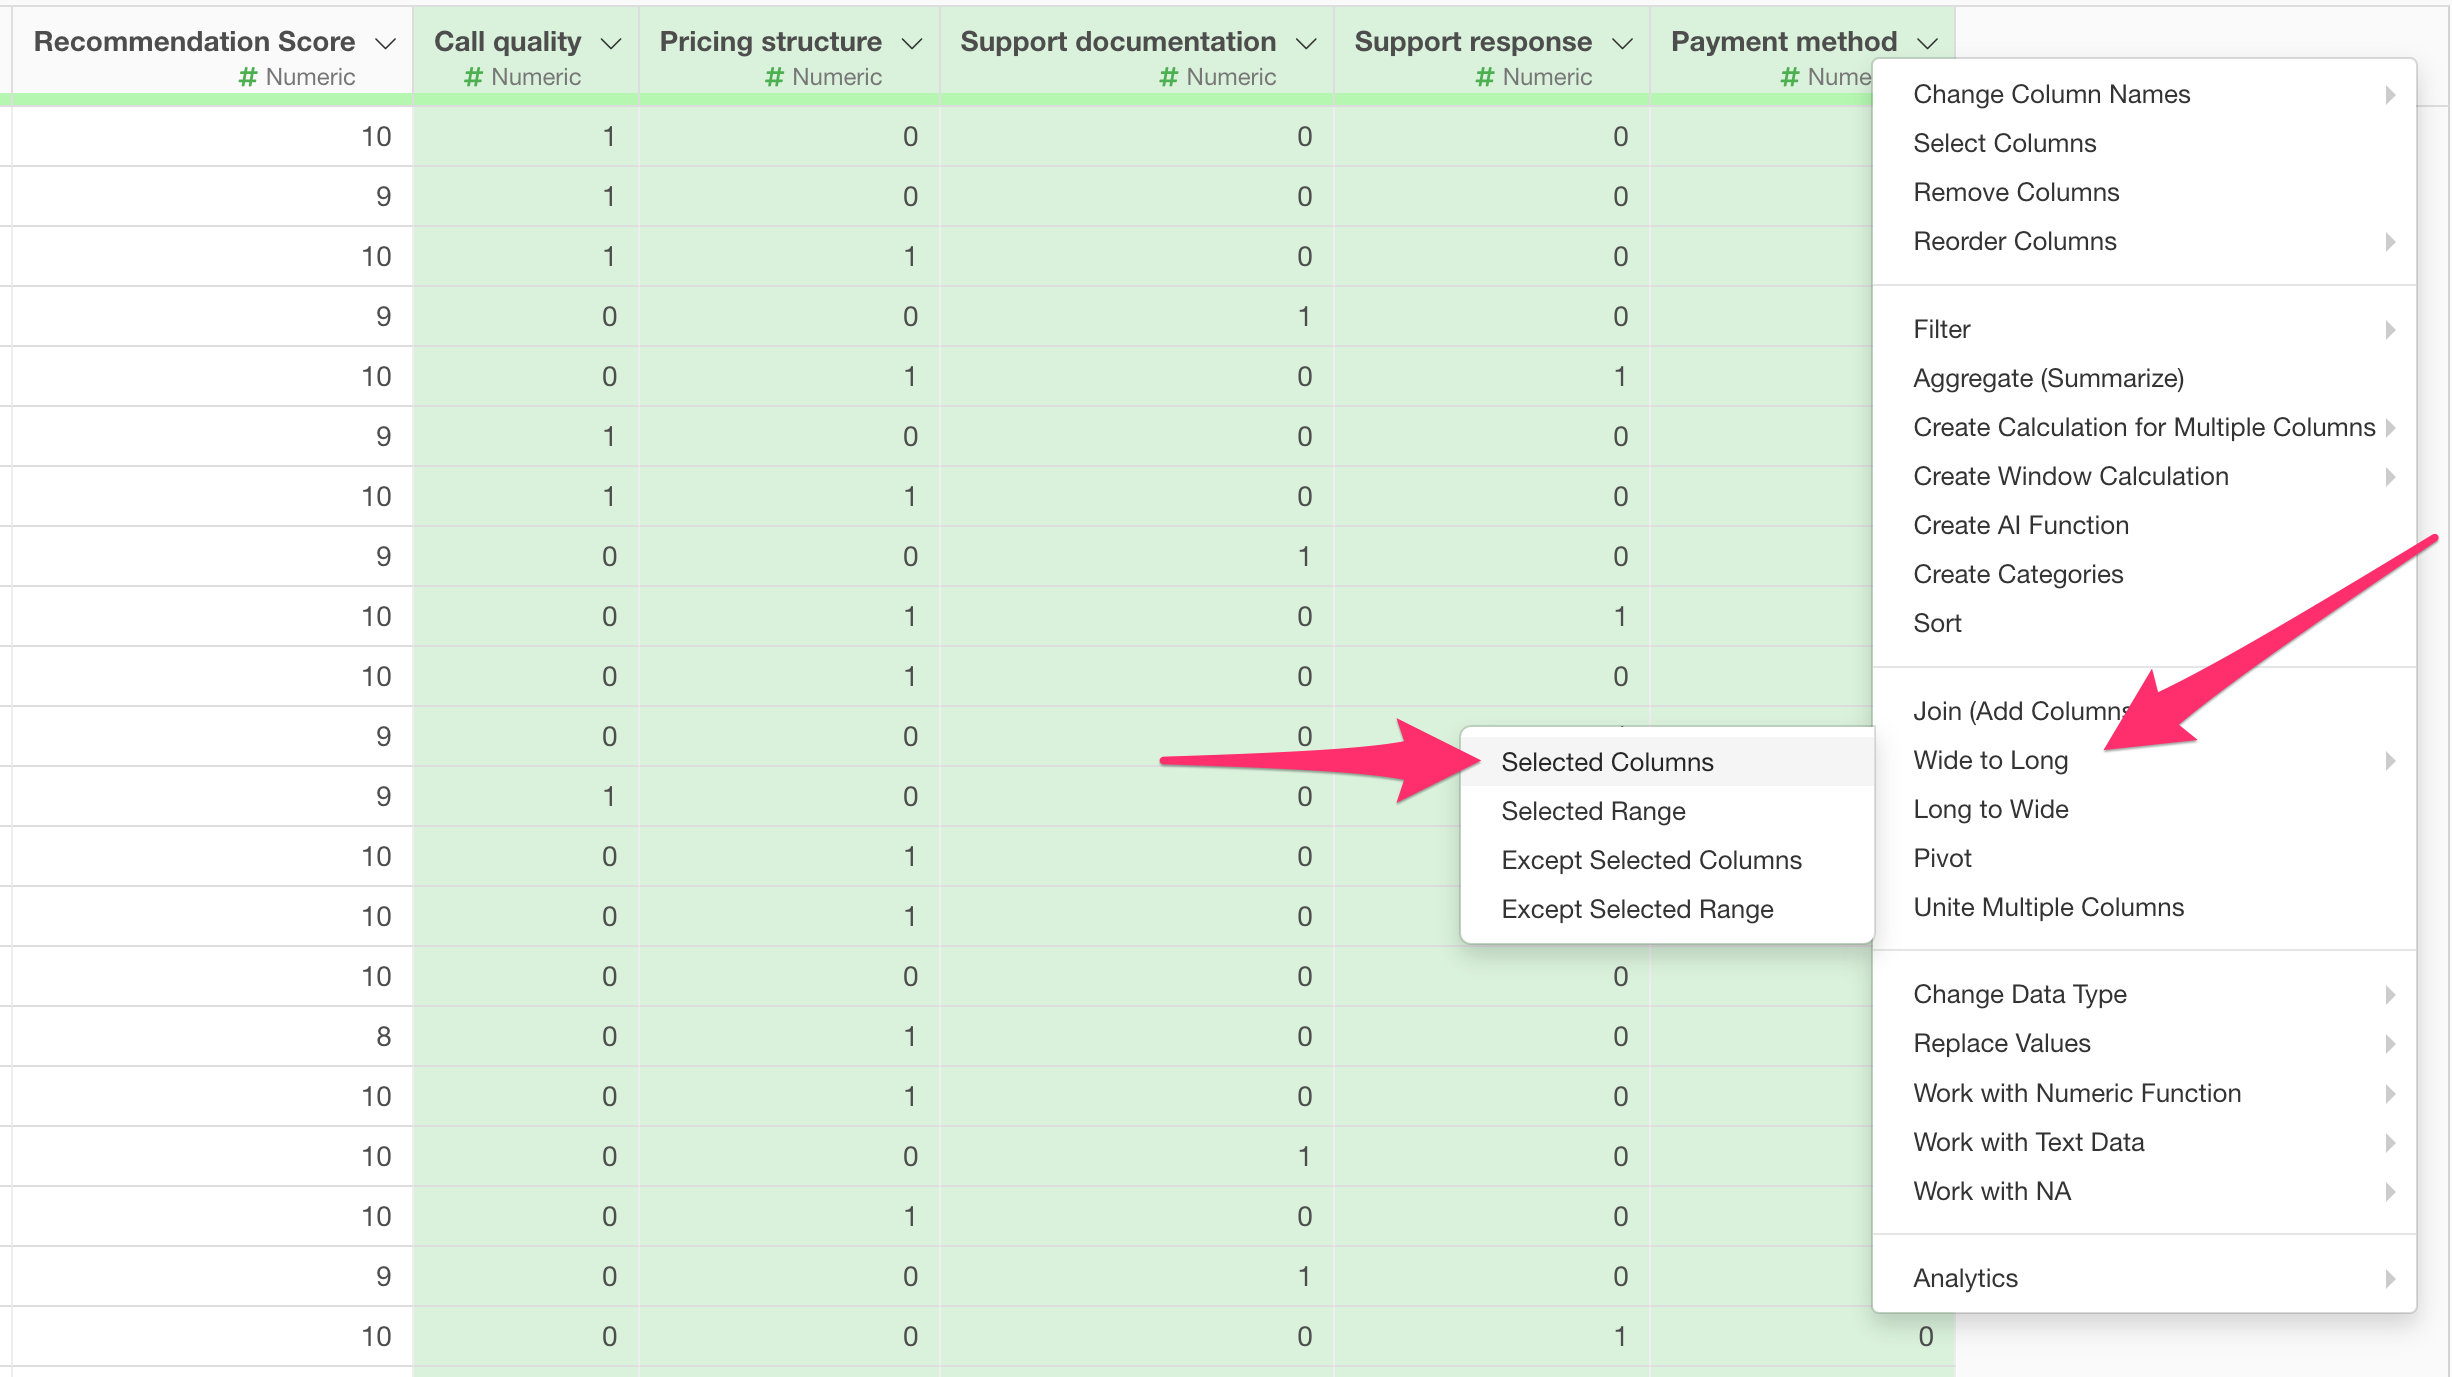The width and height of the screenshot is (2452, 1377).
Task: Expand Change Column Names submenu arrow
Action: click(x=2389, y=95)
